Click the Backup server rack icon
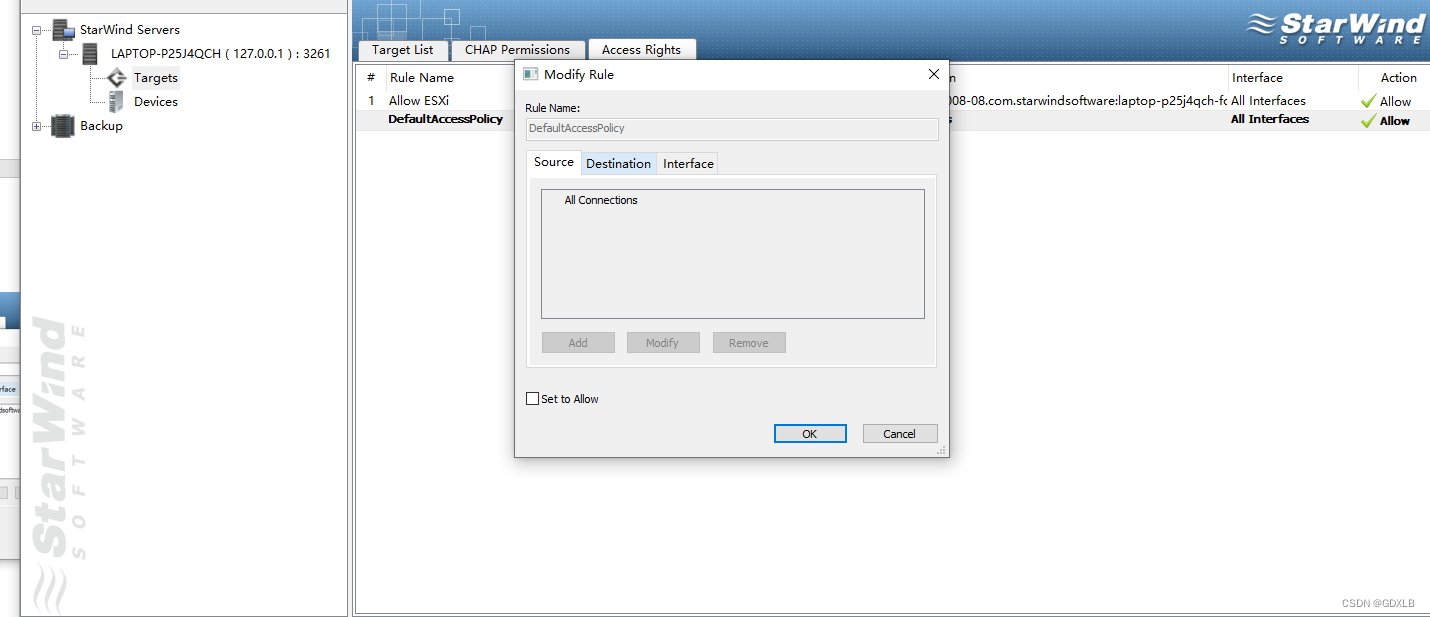 coord(63,125)
